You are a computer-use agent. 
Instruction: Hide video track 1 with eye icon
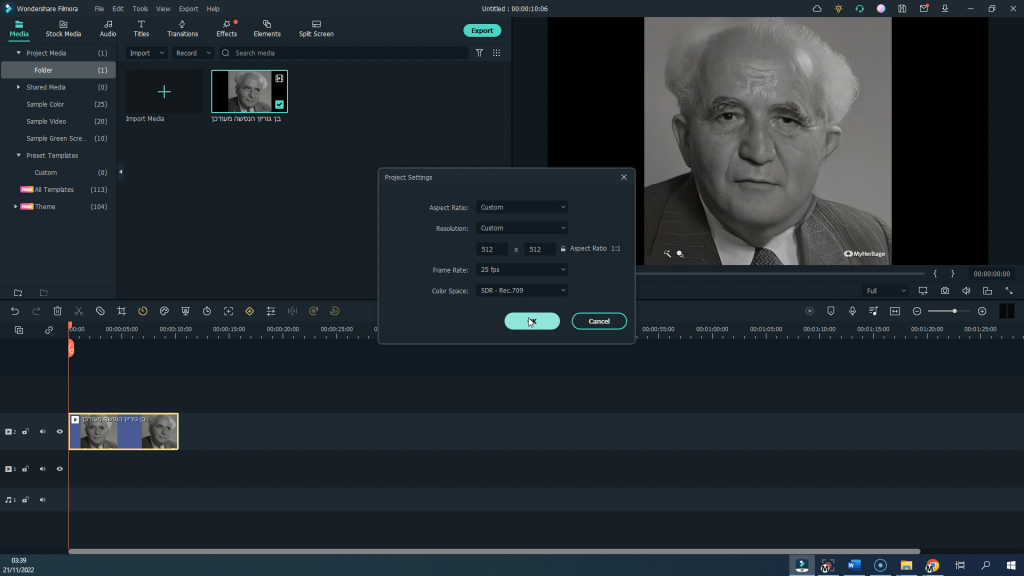click(x=59, y=469)
